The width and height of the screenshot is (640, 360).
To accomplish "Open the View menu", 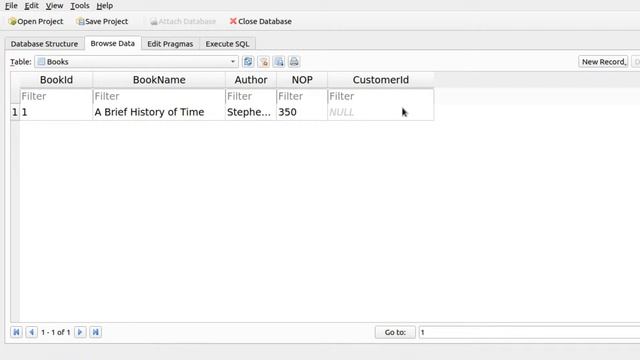I will tap(54, 6).
